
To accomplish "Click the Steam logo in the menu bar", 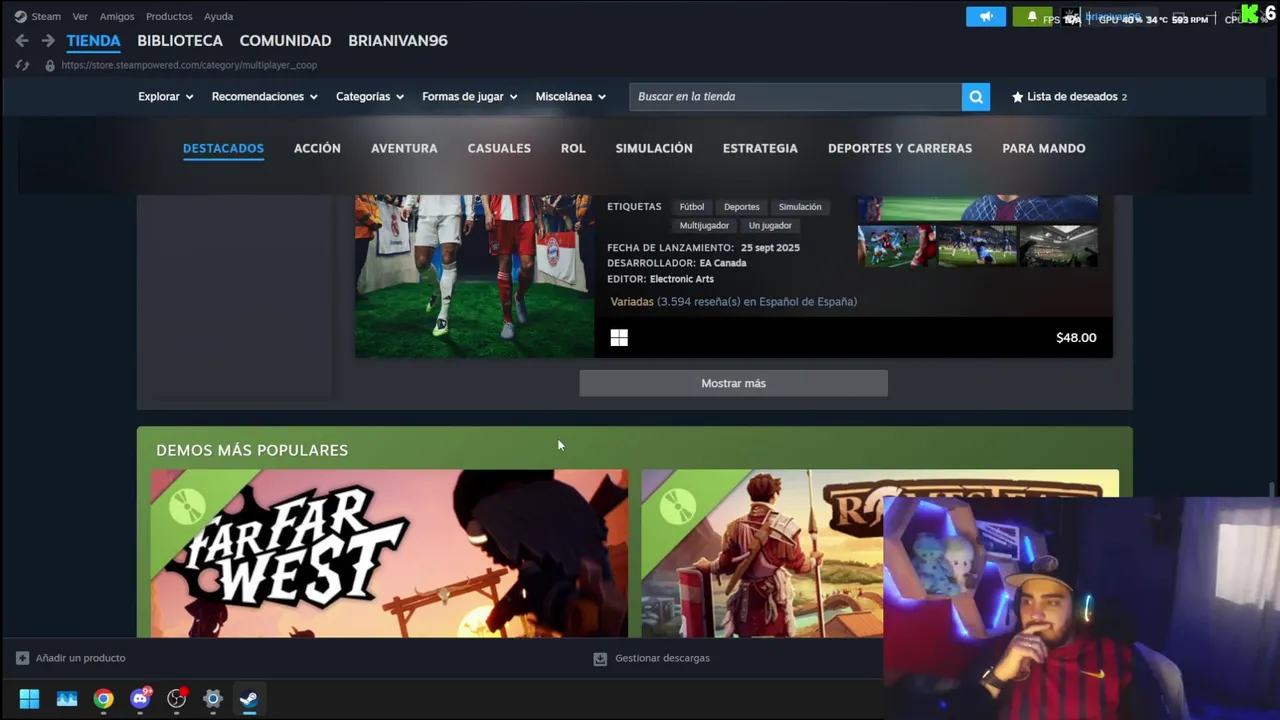I will (x=20, y=16).
